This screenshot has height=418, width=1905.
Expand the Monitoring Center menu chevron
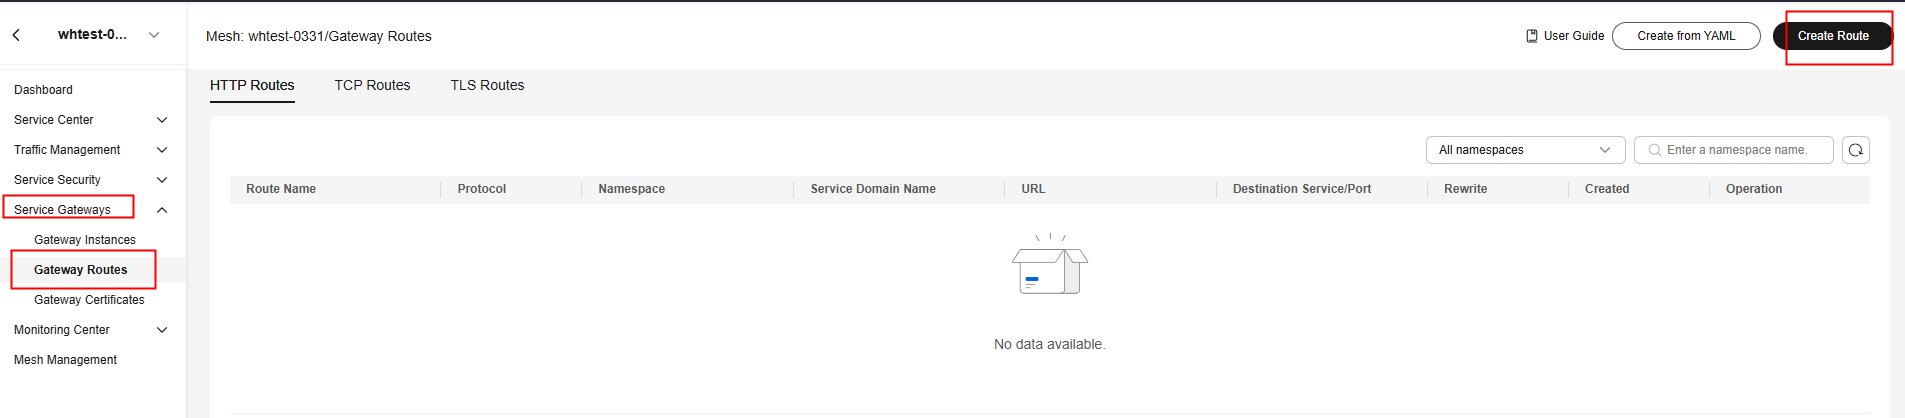click(x=162, y=330)
